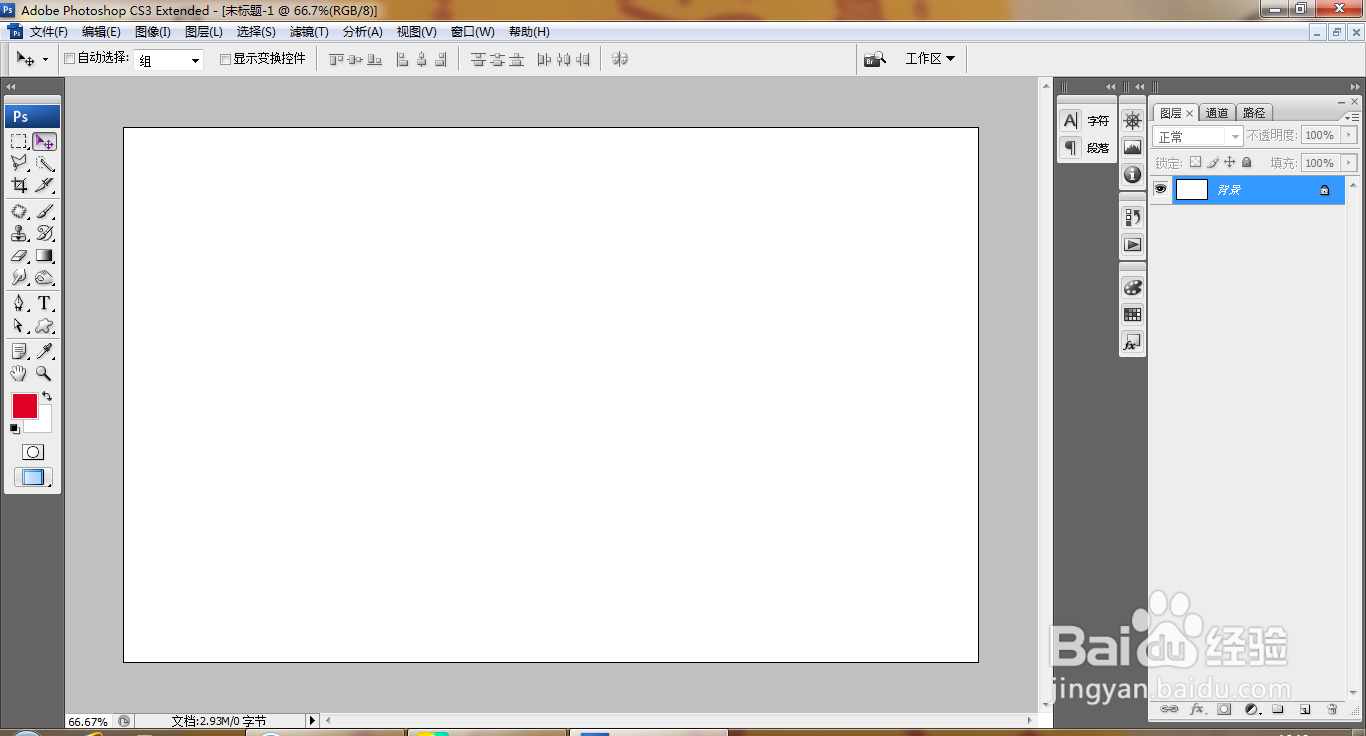Open the 工作区 workspace dropdown
Image resolution: width=1366 pixels, height=736 pixels.
pyautogui.click(x=930, y=59)
